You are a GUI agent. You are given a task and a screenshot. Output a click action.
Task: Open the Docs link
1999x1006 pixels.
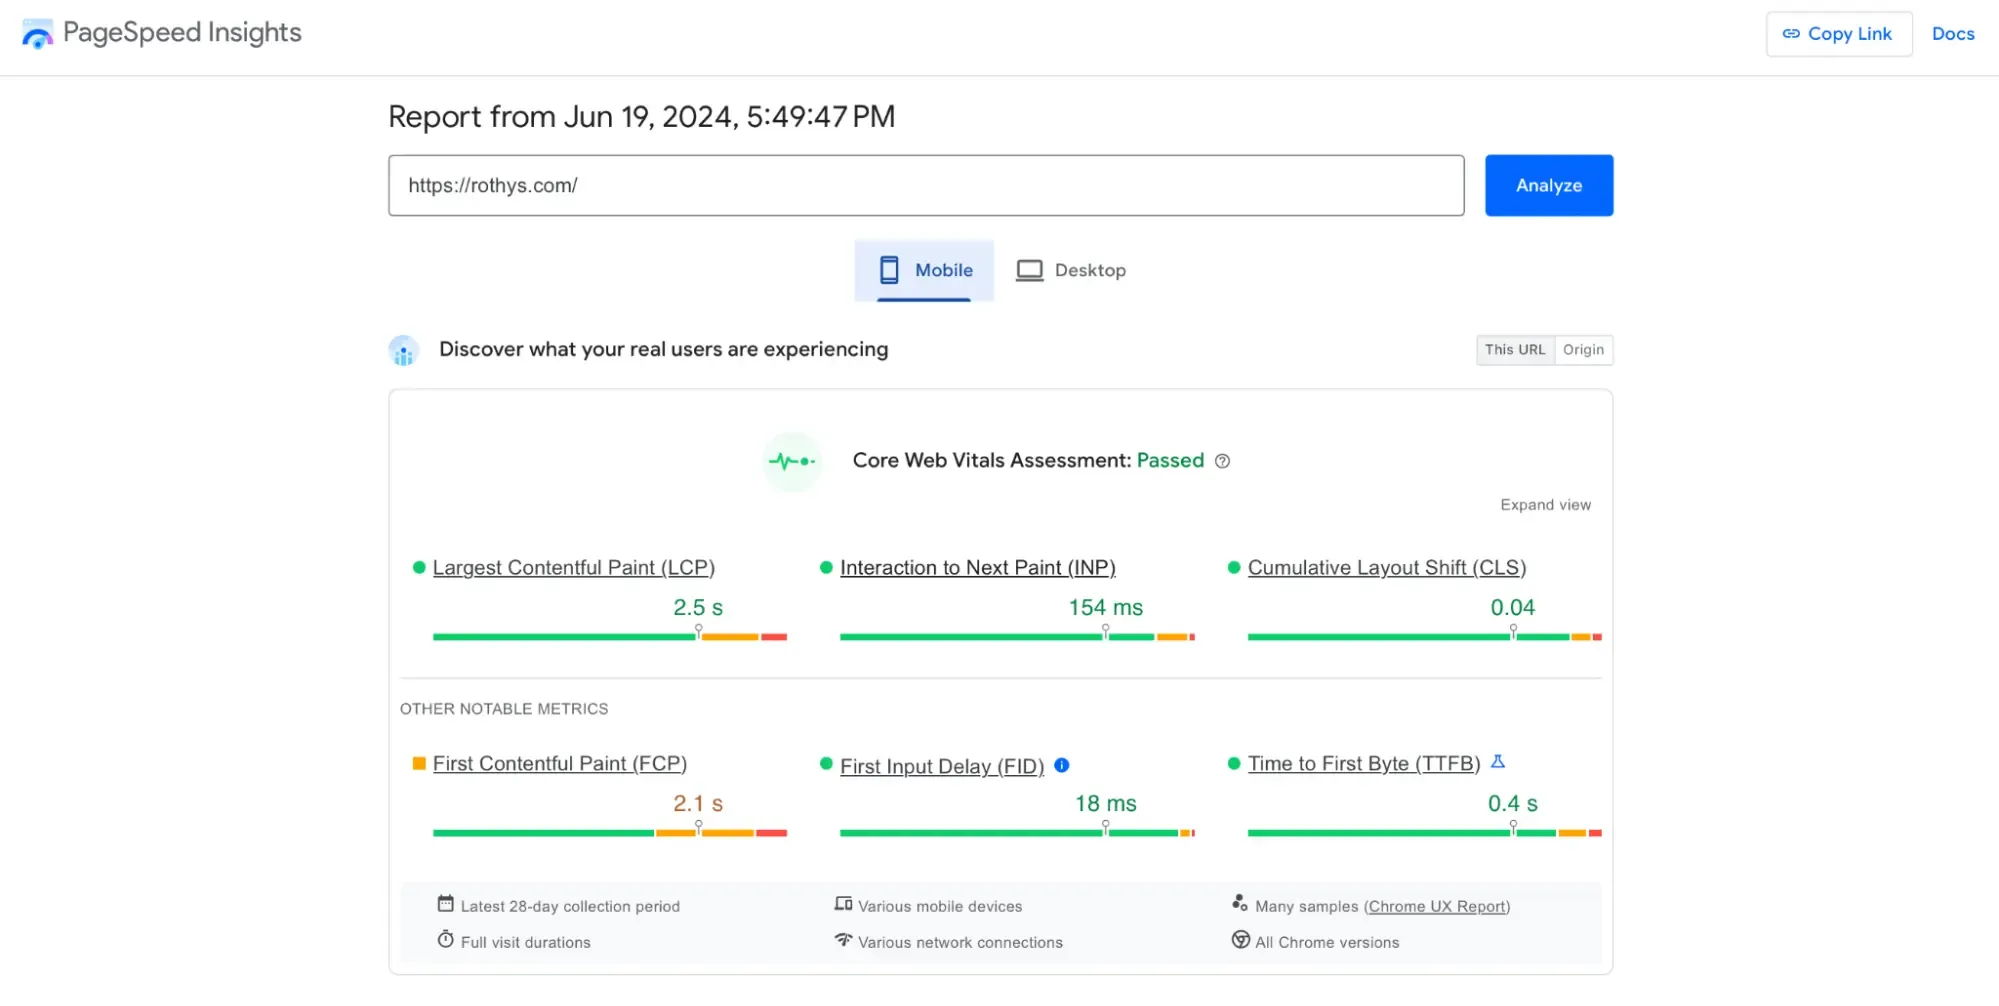1952,34
